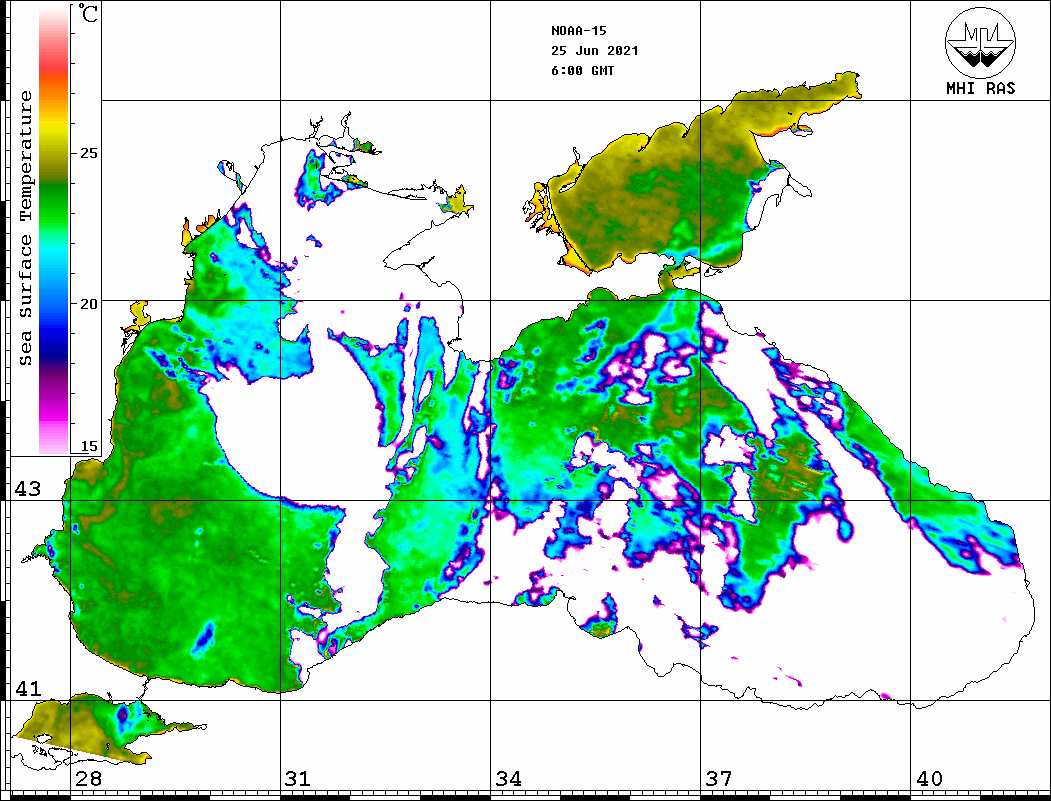Click the 25 value on color scale
The width and height of the screenshot is (1051, 801).
(x=89, y=153)
